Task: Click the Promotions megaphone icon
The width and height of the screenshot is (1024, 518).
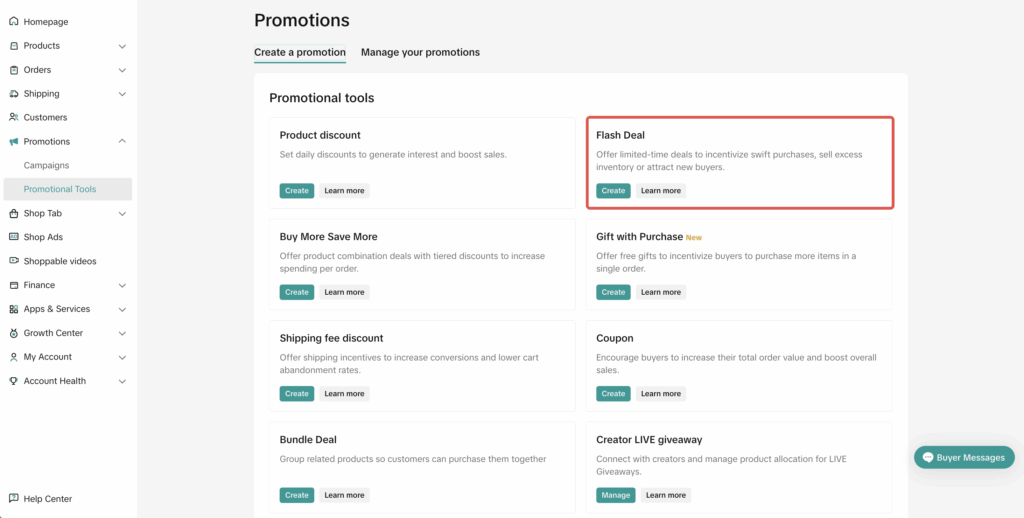Action: coord(14,142)
